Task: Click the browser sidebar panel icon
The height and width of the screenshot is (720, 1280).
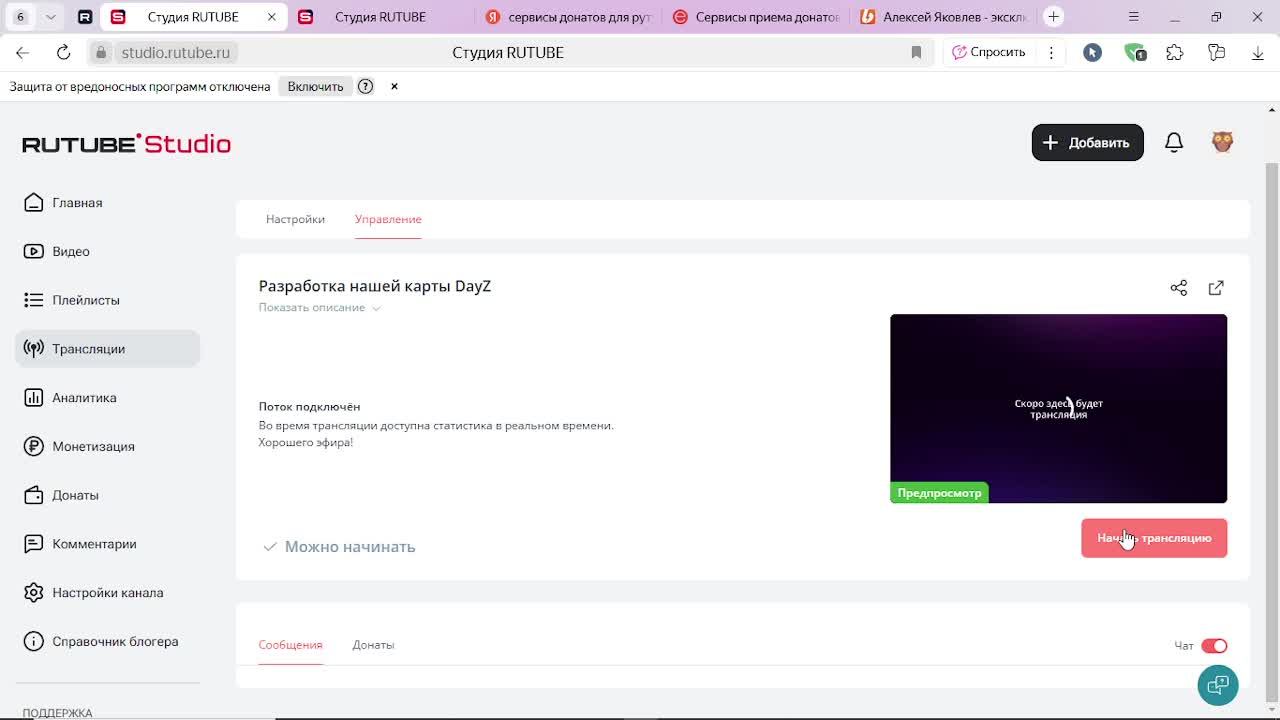Action: [x=1216, y=52]
